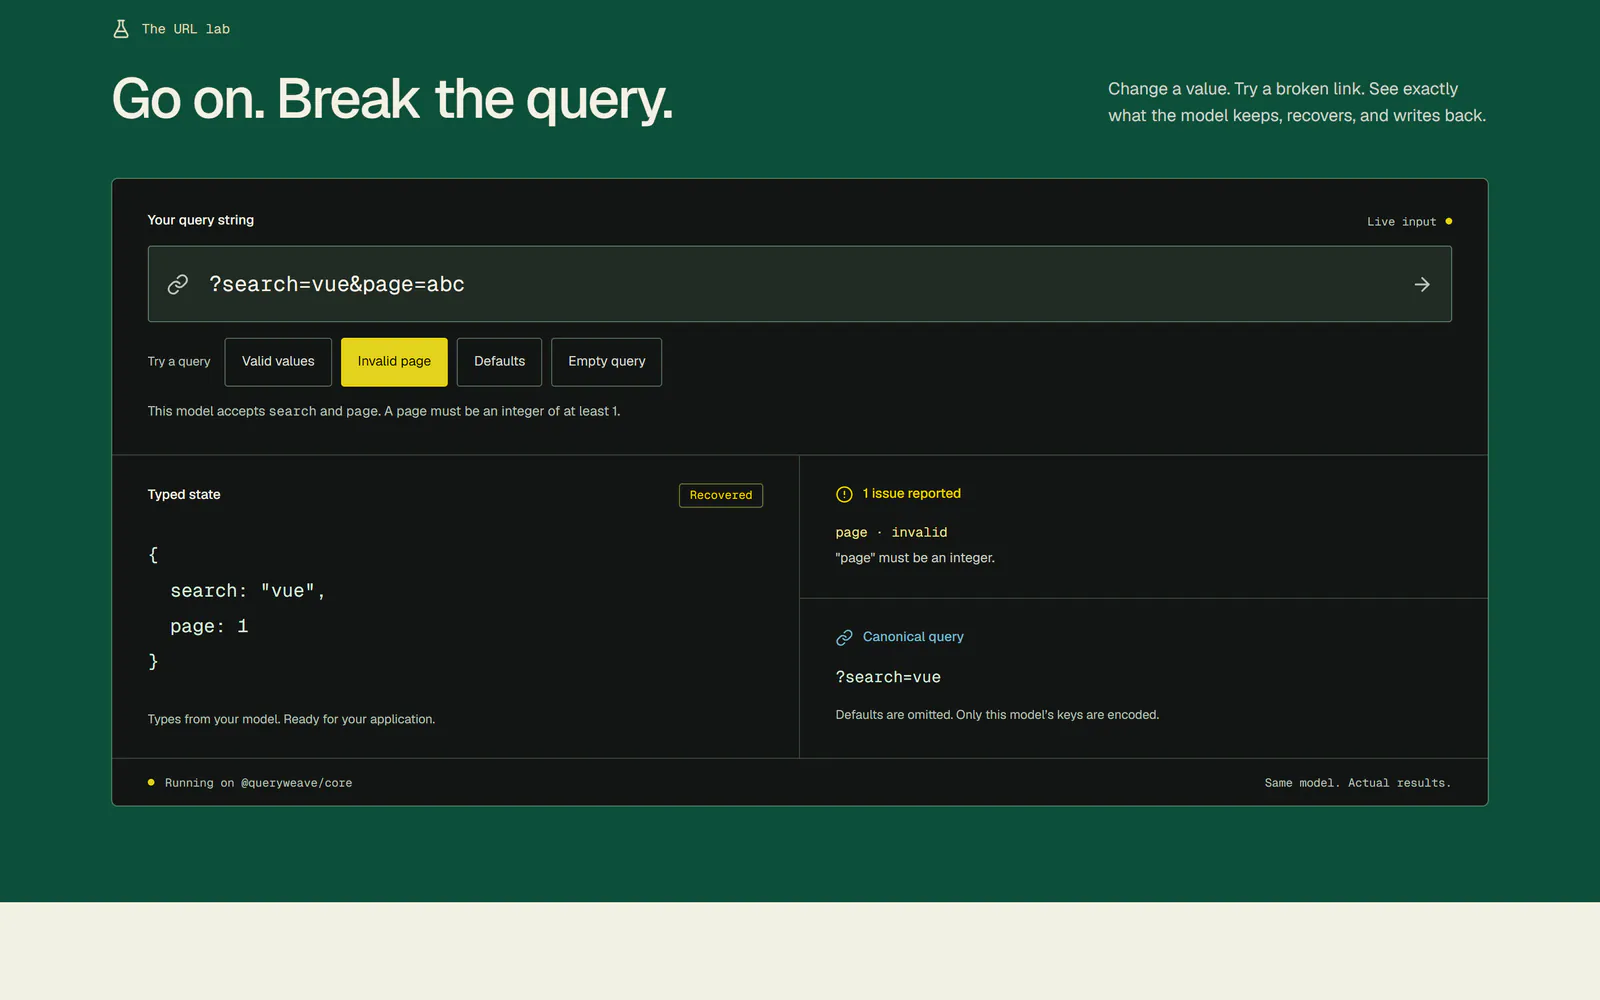Select the Valid values preset

[x=278, y=362]
